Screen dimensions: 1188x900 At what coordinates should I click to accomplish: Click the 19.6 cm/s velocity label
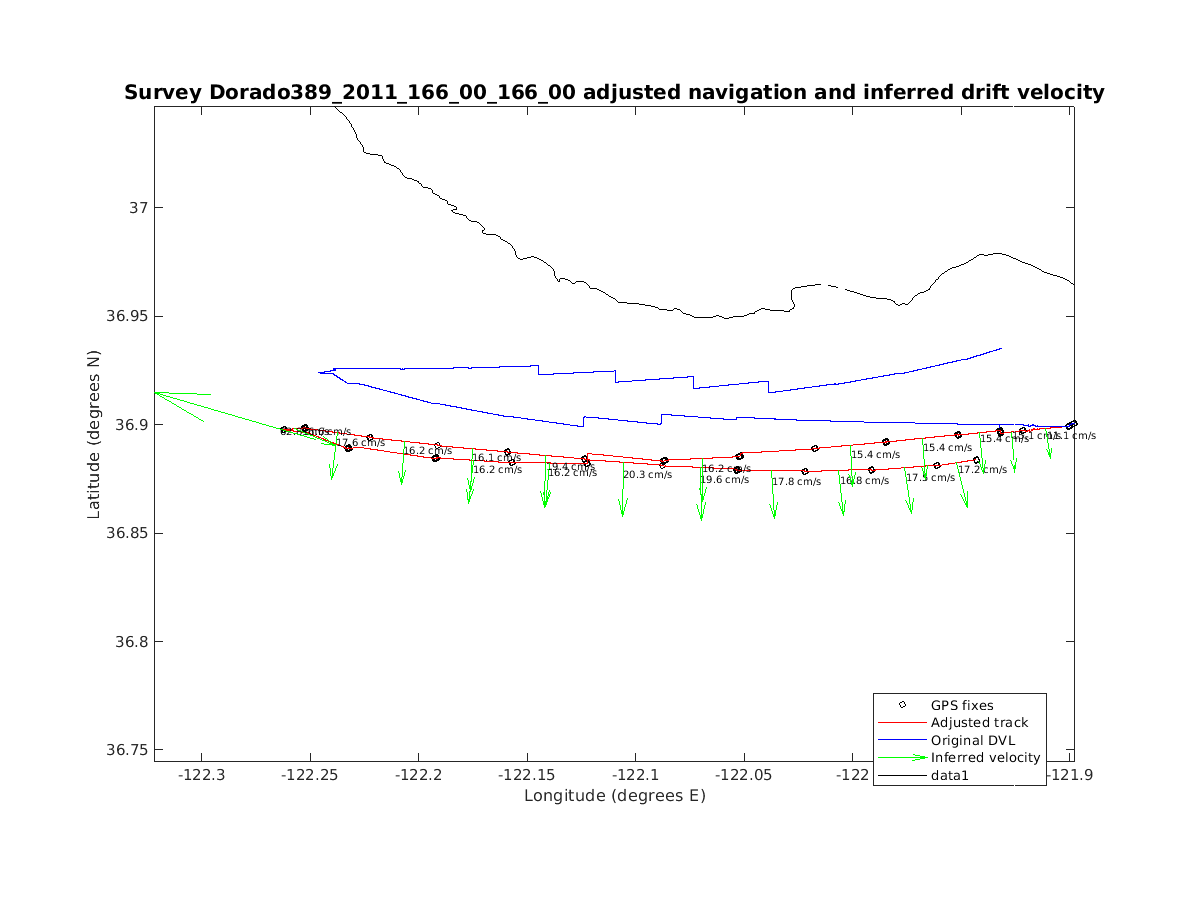click(x=725, y=480)
